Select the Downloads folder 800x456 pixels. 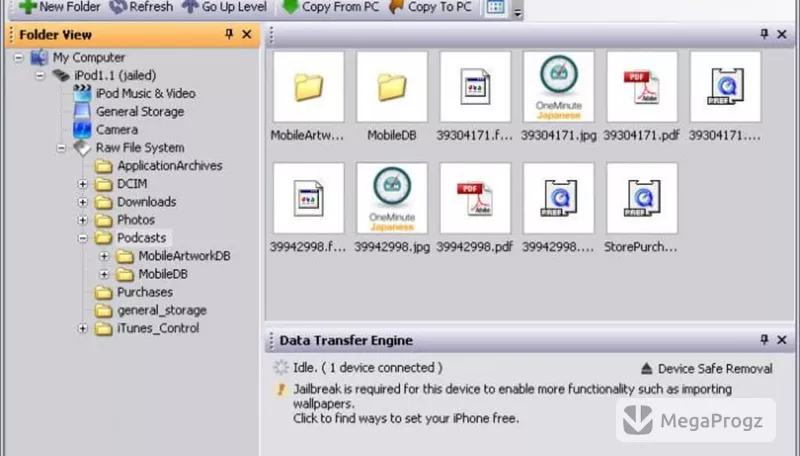pyautogui.click(x=146, y=202)
